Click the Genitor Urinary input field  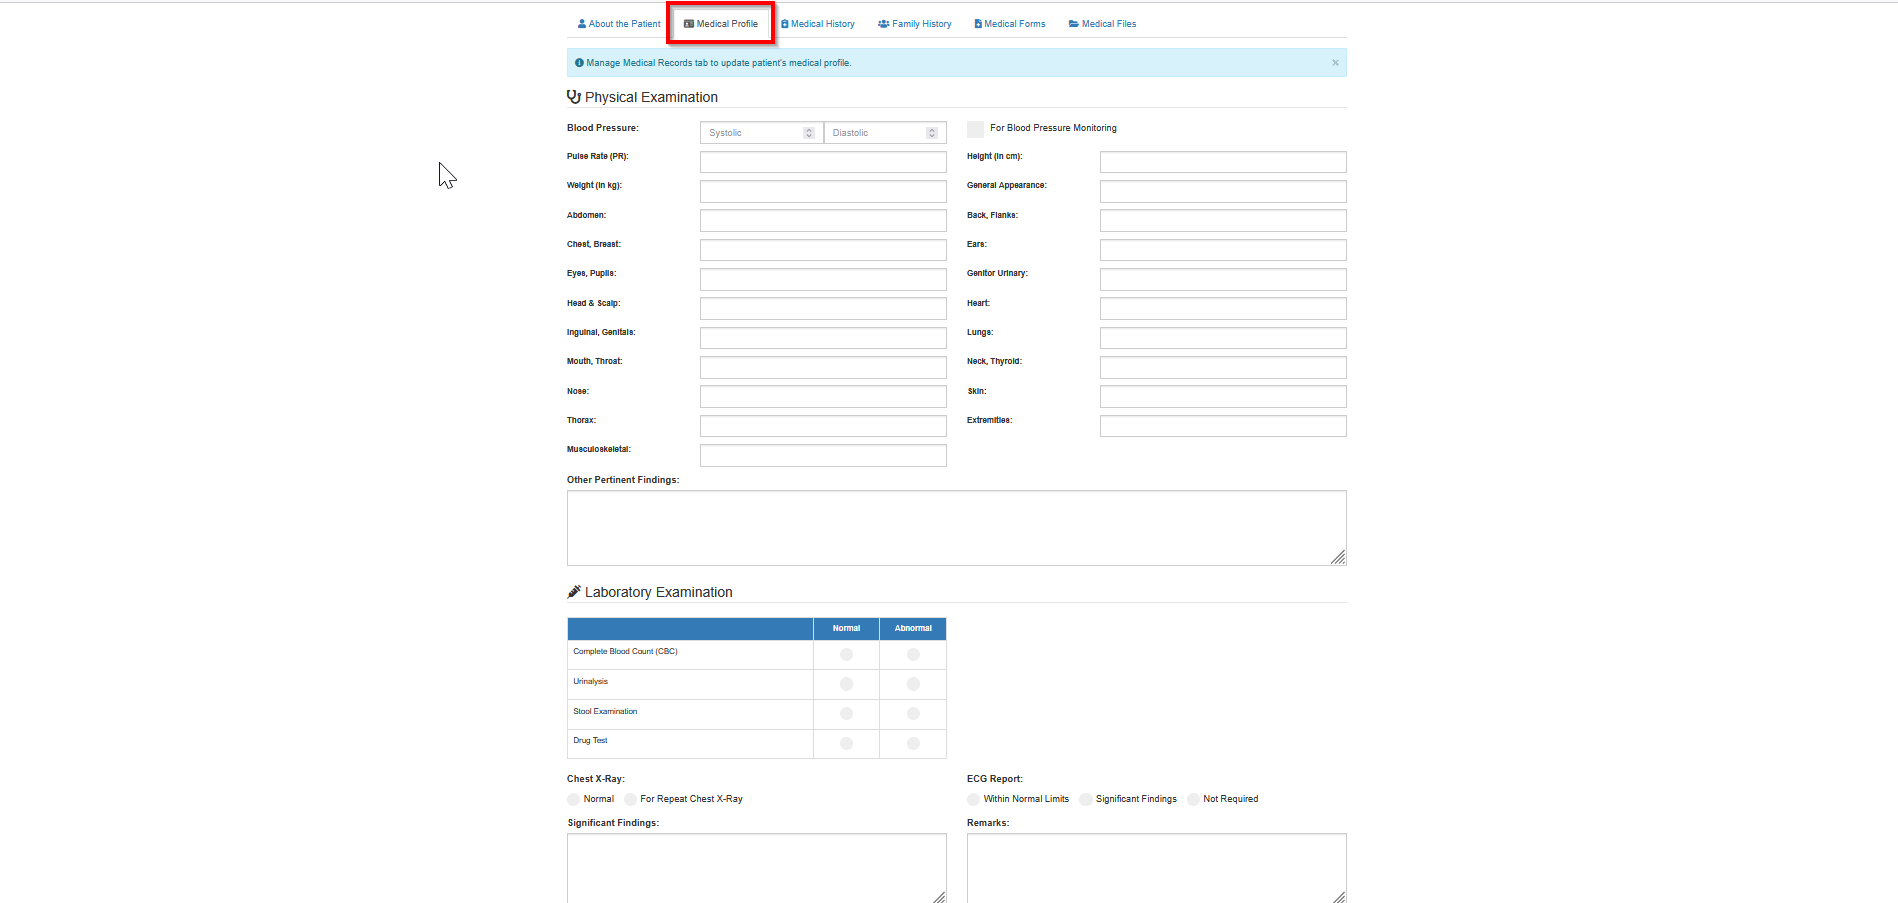click(1223, 279)
